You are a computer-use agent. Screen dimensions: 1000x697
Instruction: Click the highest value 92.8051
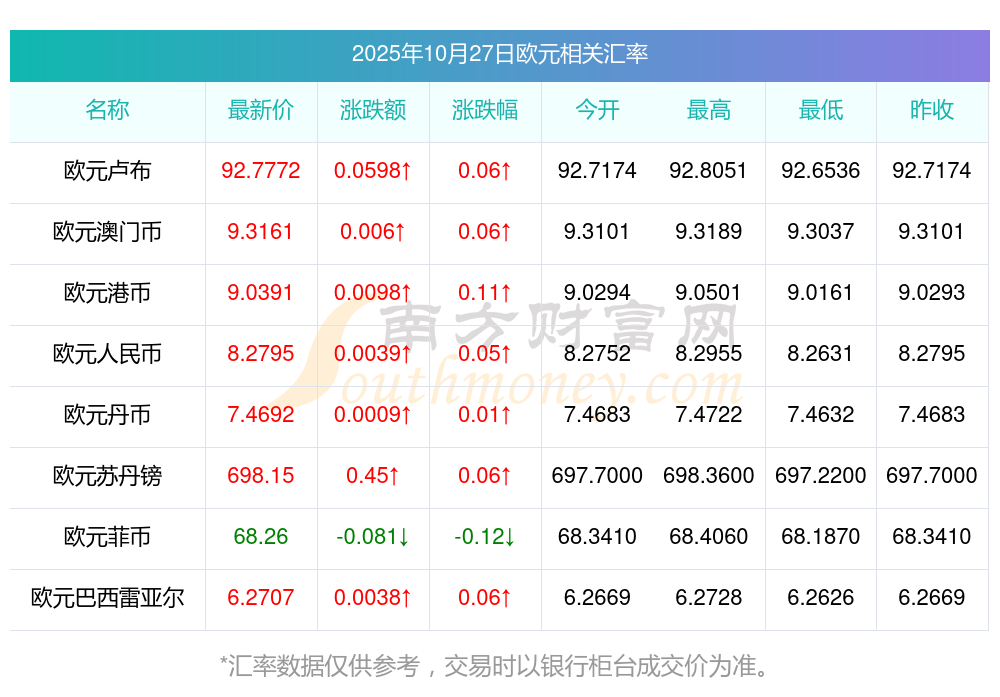pos(709,170)
